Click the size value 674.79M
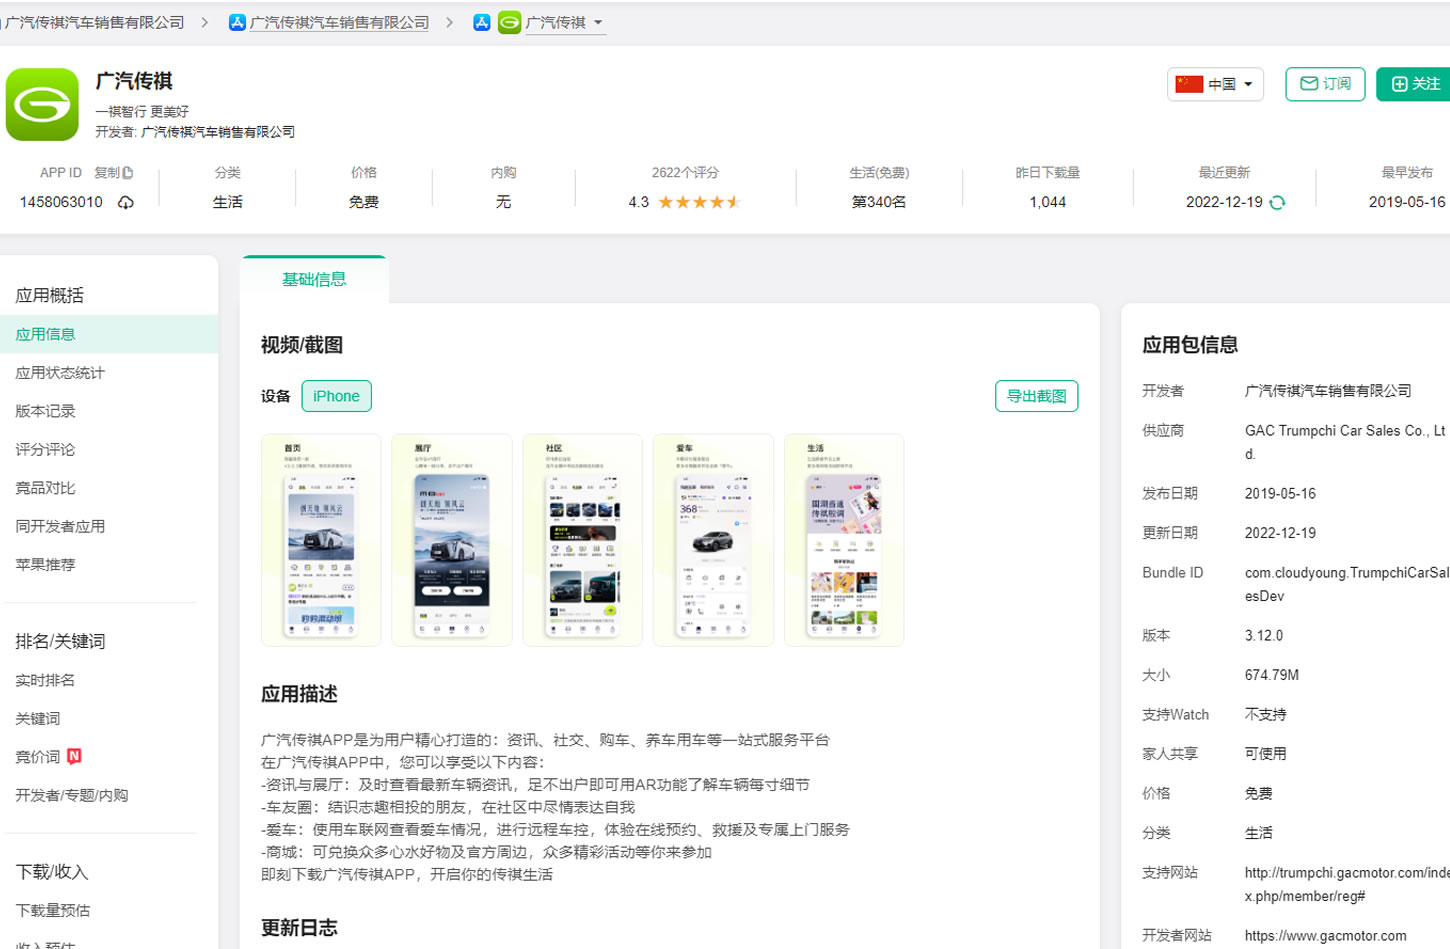 pos(1272,675)
